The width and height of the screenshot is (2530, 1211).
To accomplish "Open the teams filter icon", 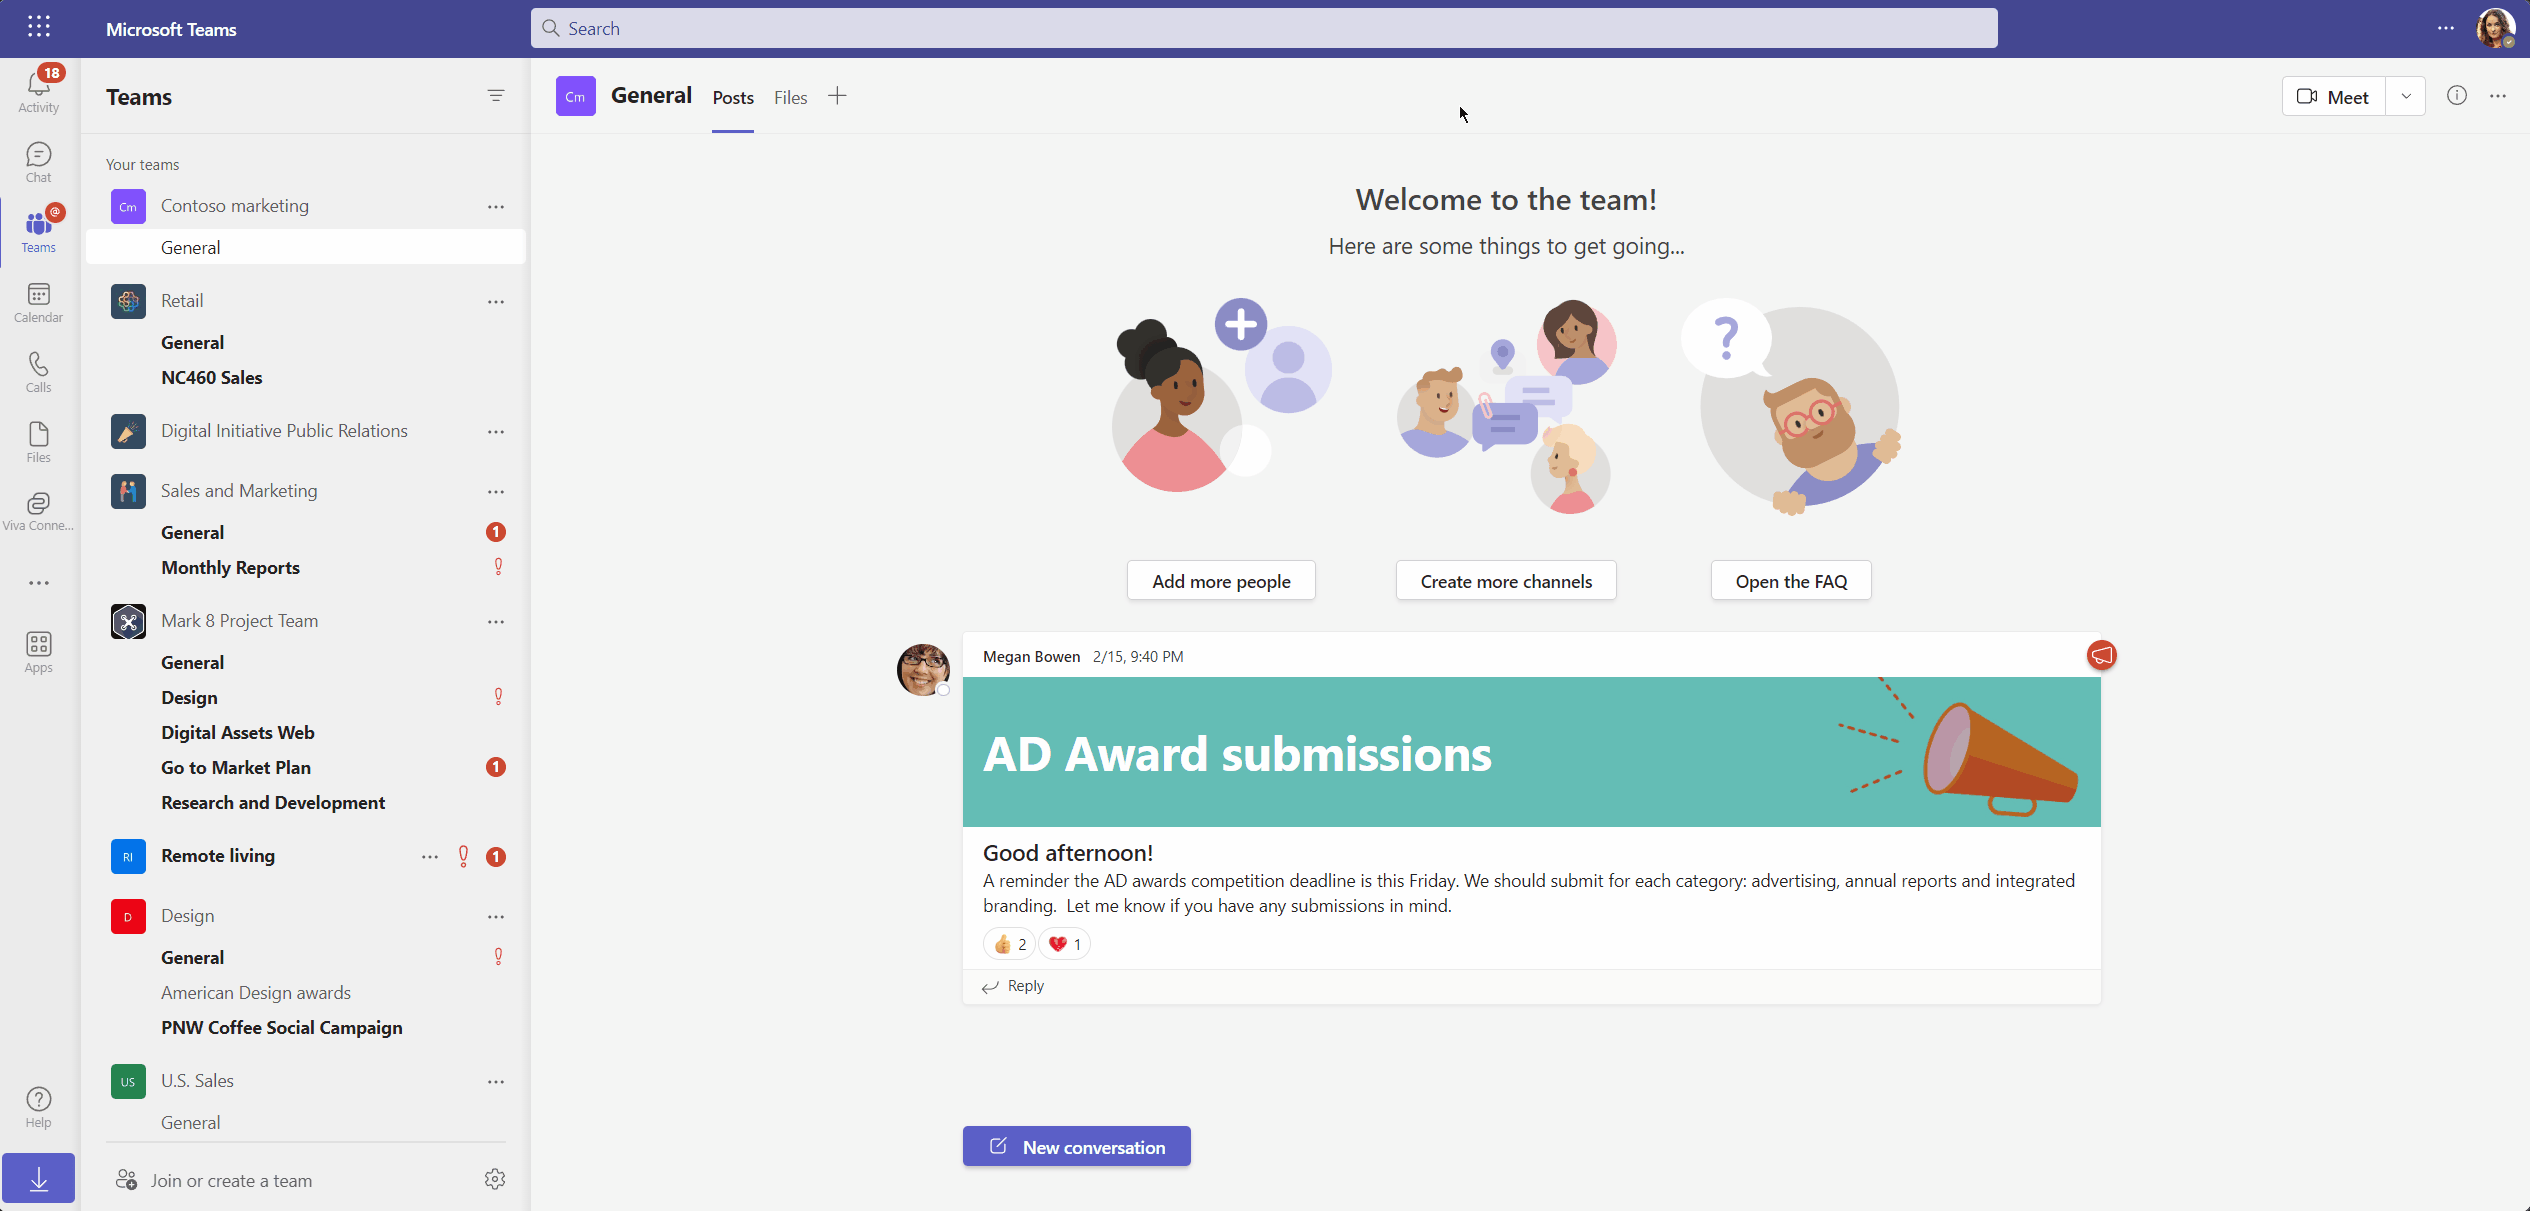I will (495, 96).
